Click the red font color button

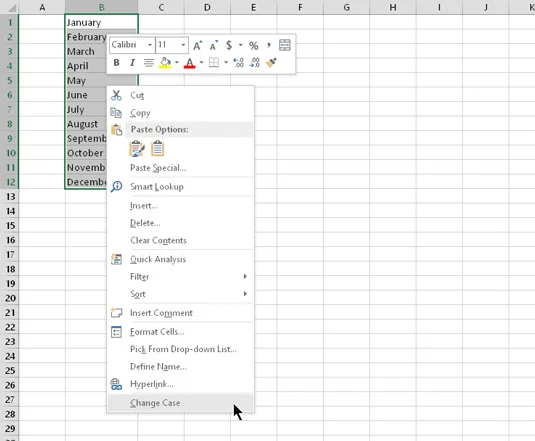tap(190, 63)
